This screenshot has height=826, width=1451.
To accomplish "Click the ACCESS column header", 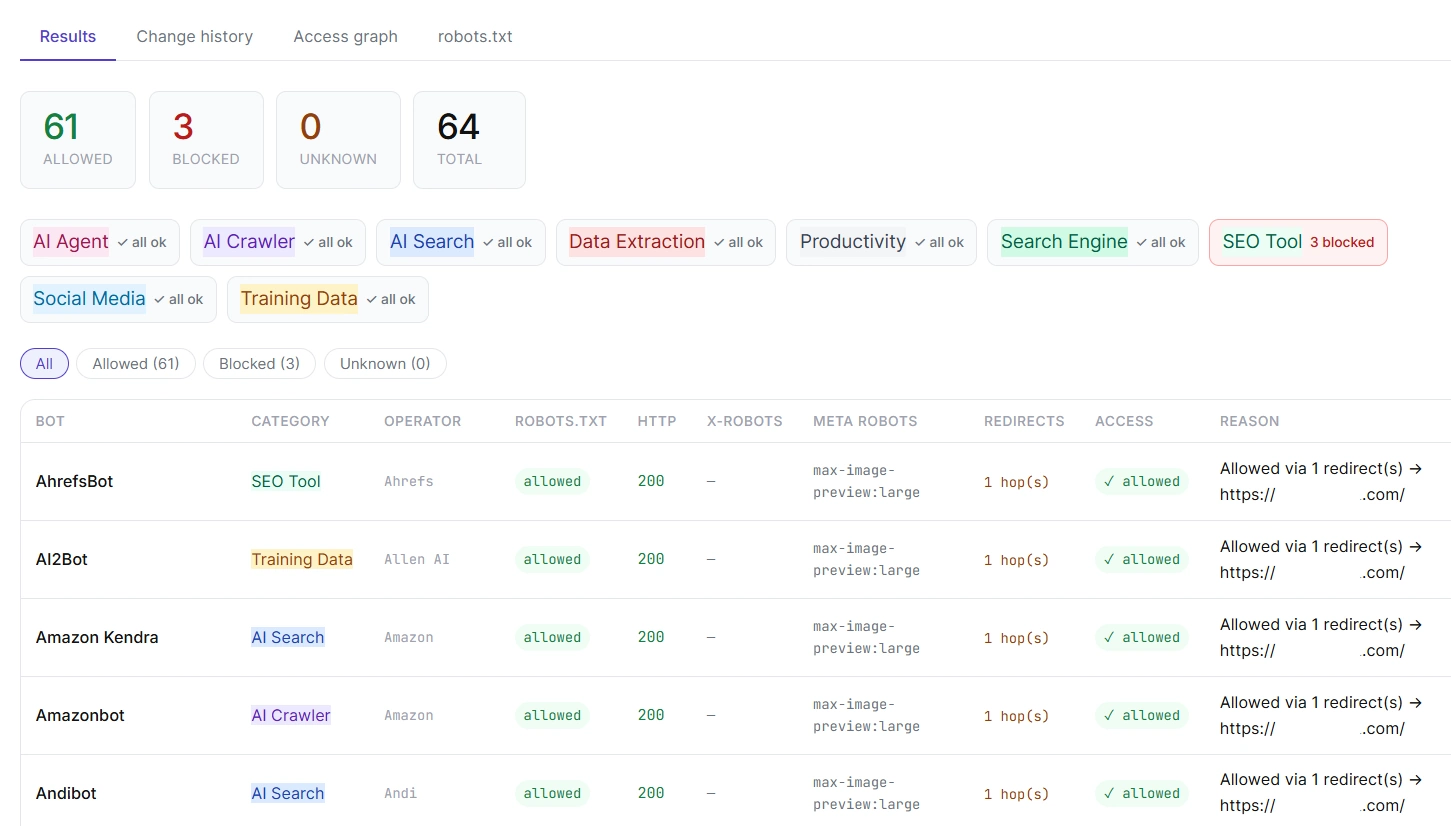I will (x=1124, y=421).
